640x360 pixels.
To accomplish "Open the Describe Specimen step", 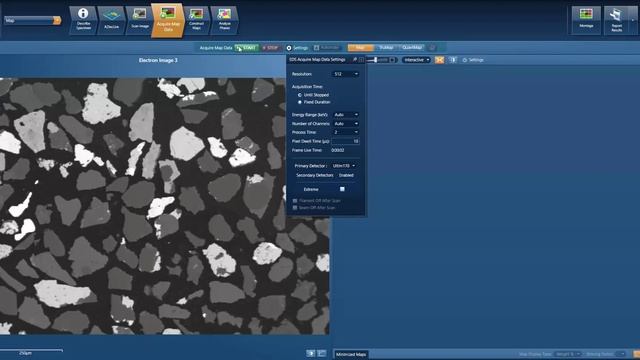I will tap(83, 20).
